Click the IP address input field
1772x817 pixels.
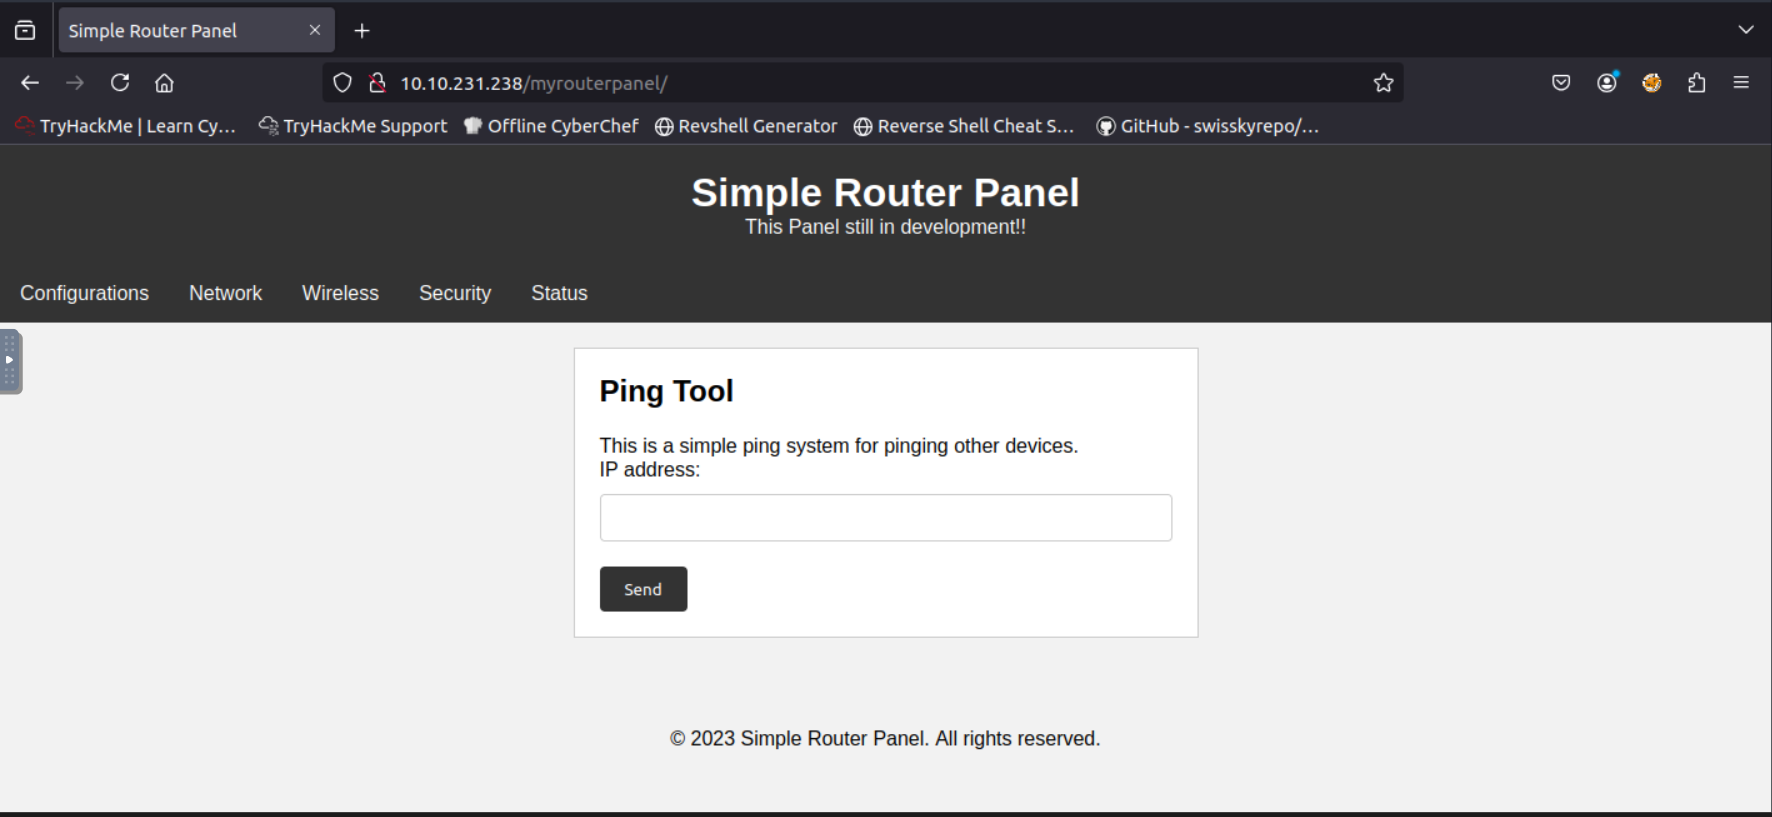(885, 518)
